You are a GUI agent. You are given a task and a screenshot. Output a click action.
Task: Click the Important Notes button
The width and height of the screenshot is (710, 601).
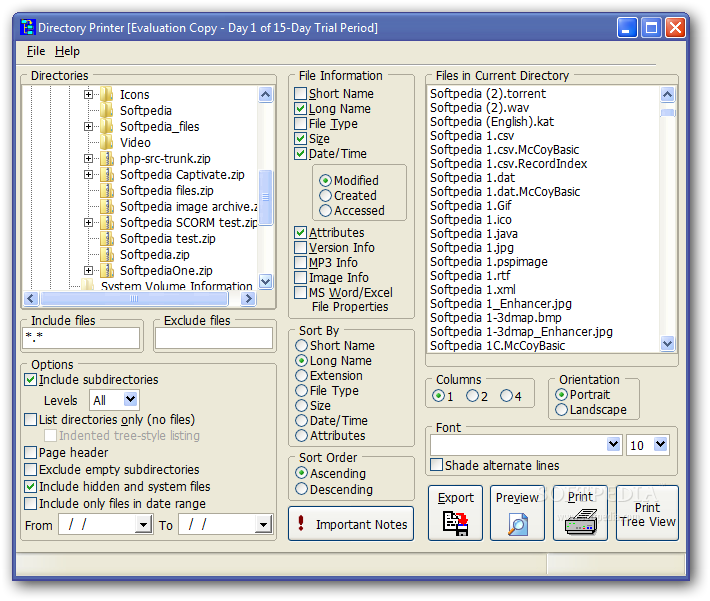click(351, 524)
